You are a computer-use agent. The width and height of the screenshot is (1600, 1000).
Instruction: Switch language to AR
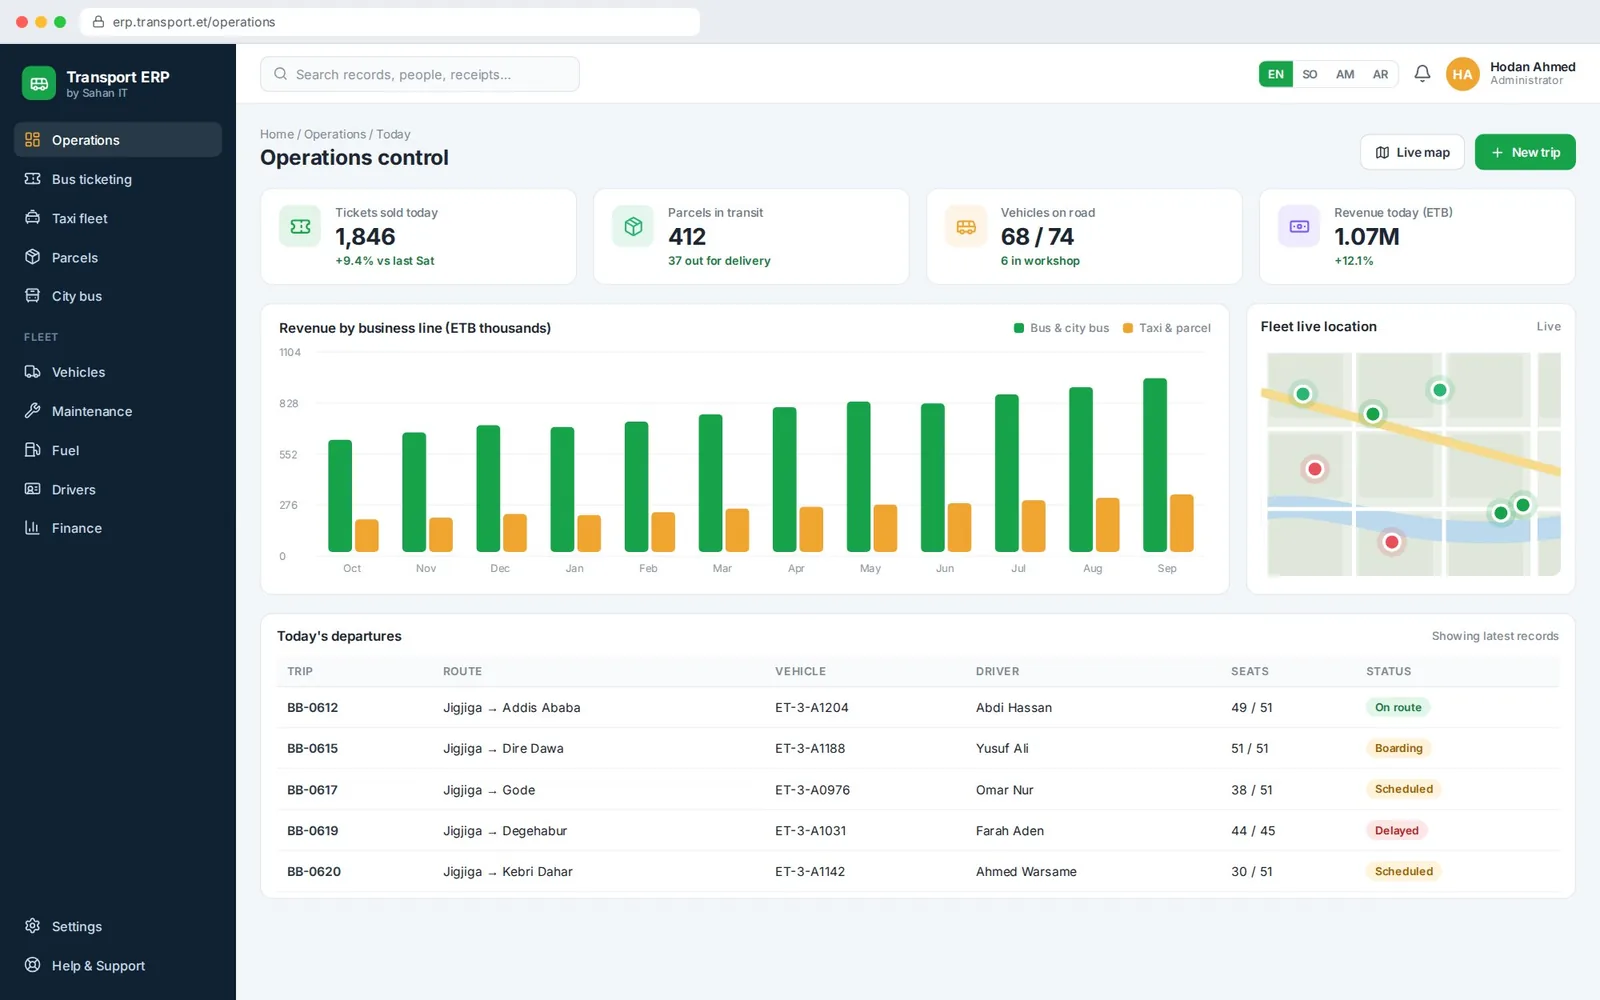(1380, 74)
